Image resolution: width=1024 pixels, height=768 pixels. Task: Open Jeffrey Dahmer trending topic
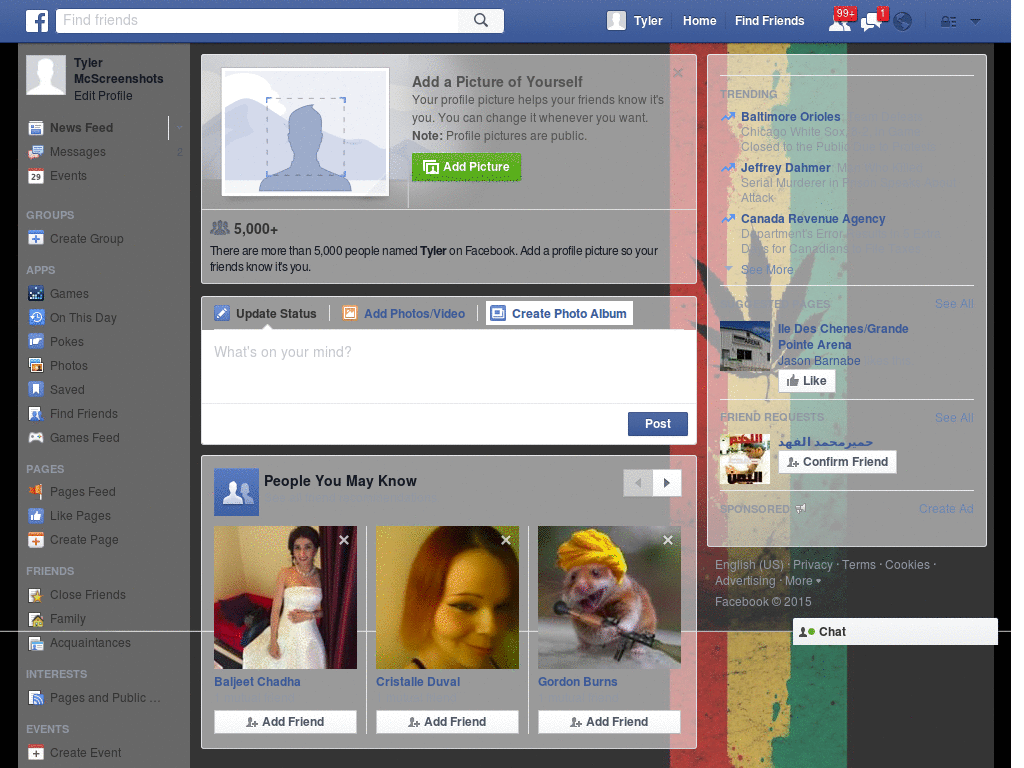tap(786, 168)
